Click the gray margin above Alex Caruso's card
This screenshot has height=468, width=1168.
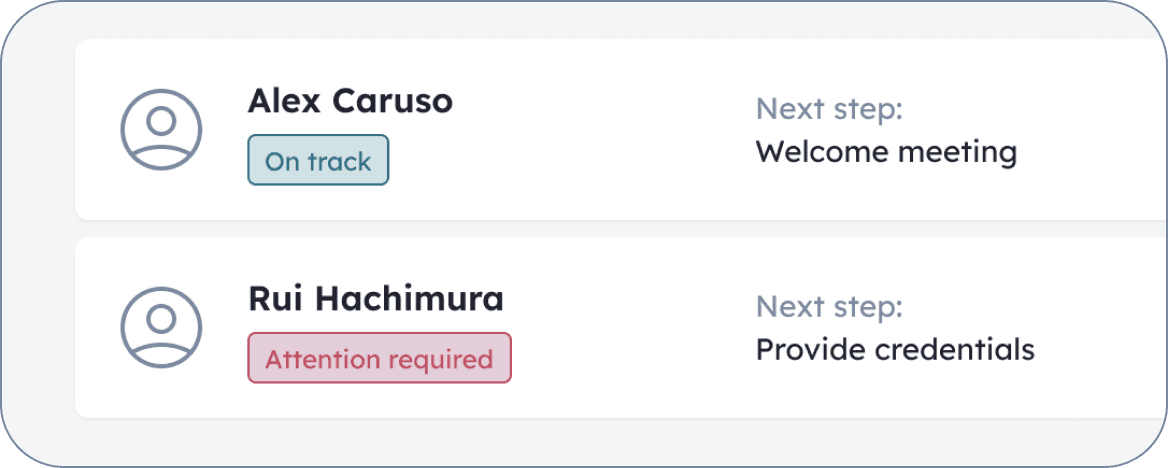click(600, 22)
